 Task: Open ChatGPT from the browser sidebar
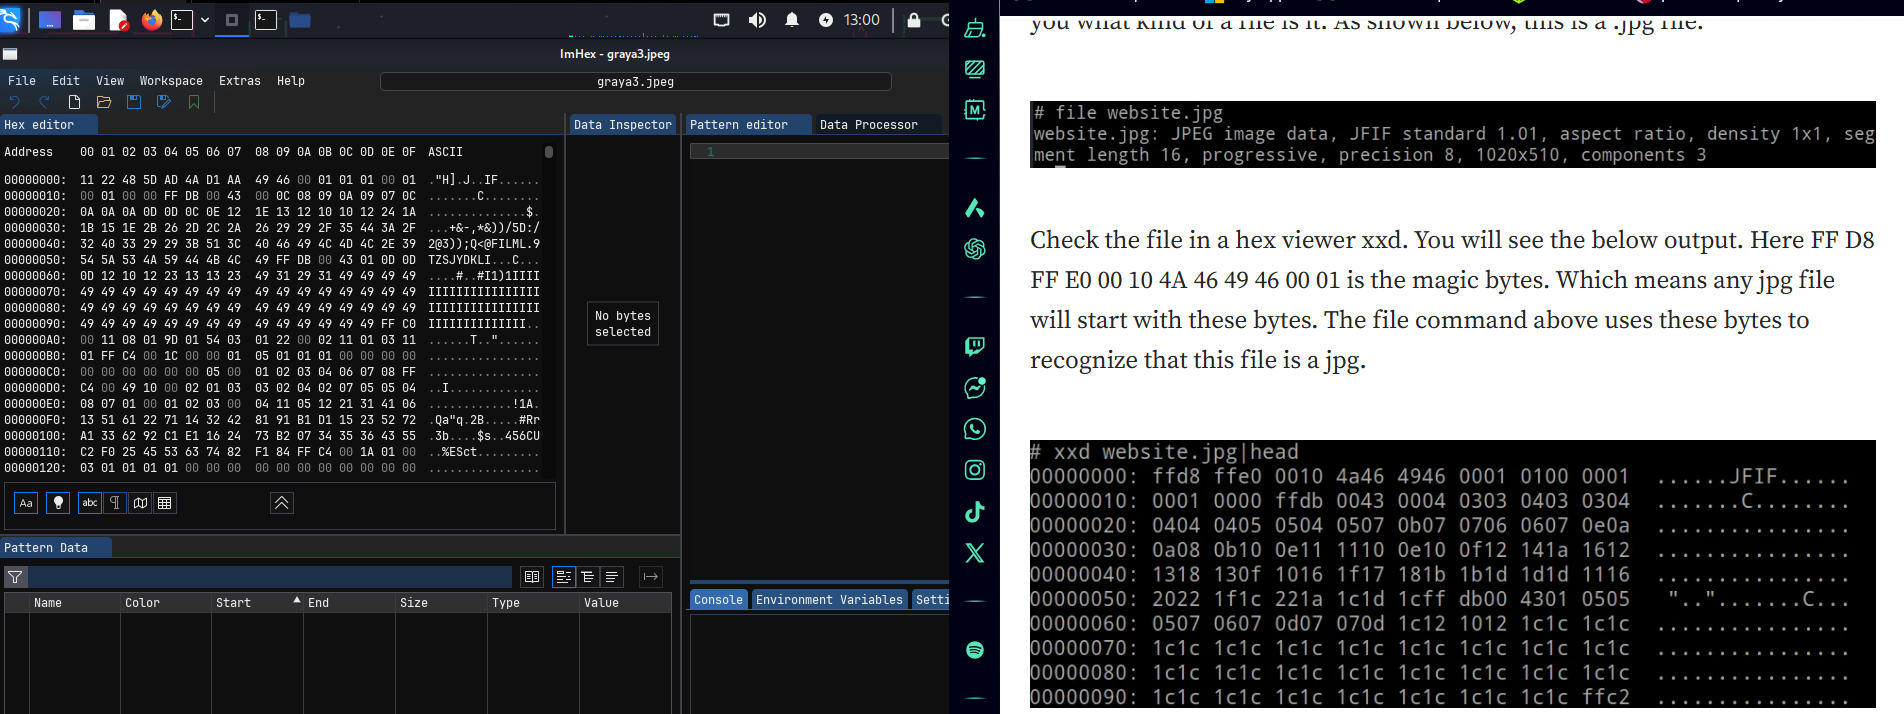tap(975, 249)
